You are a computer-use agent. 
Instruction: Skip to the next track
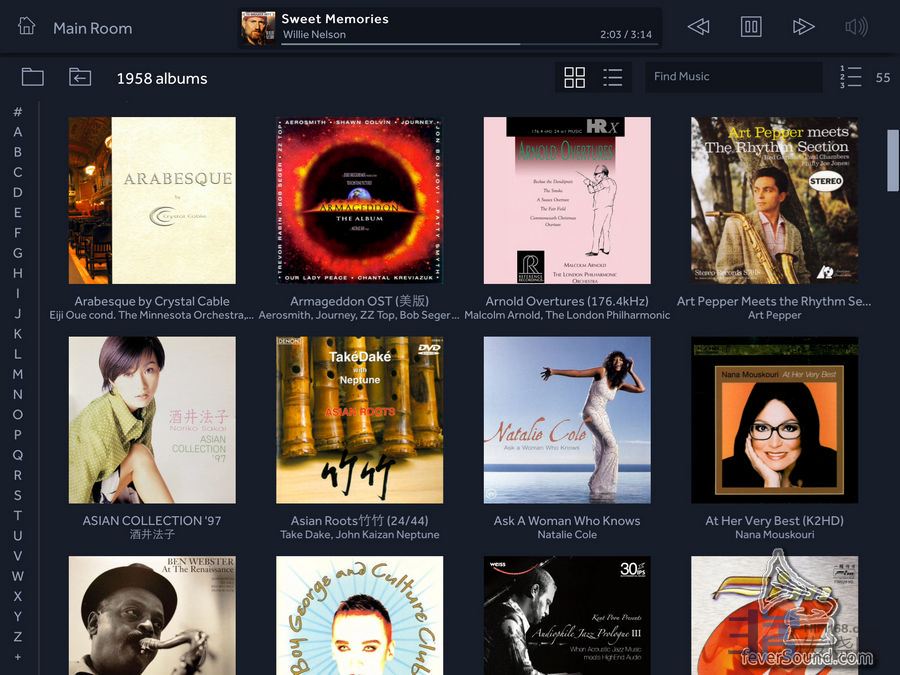pos(803,27)
